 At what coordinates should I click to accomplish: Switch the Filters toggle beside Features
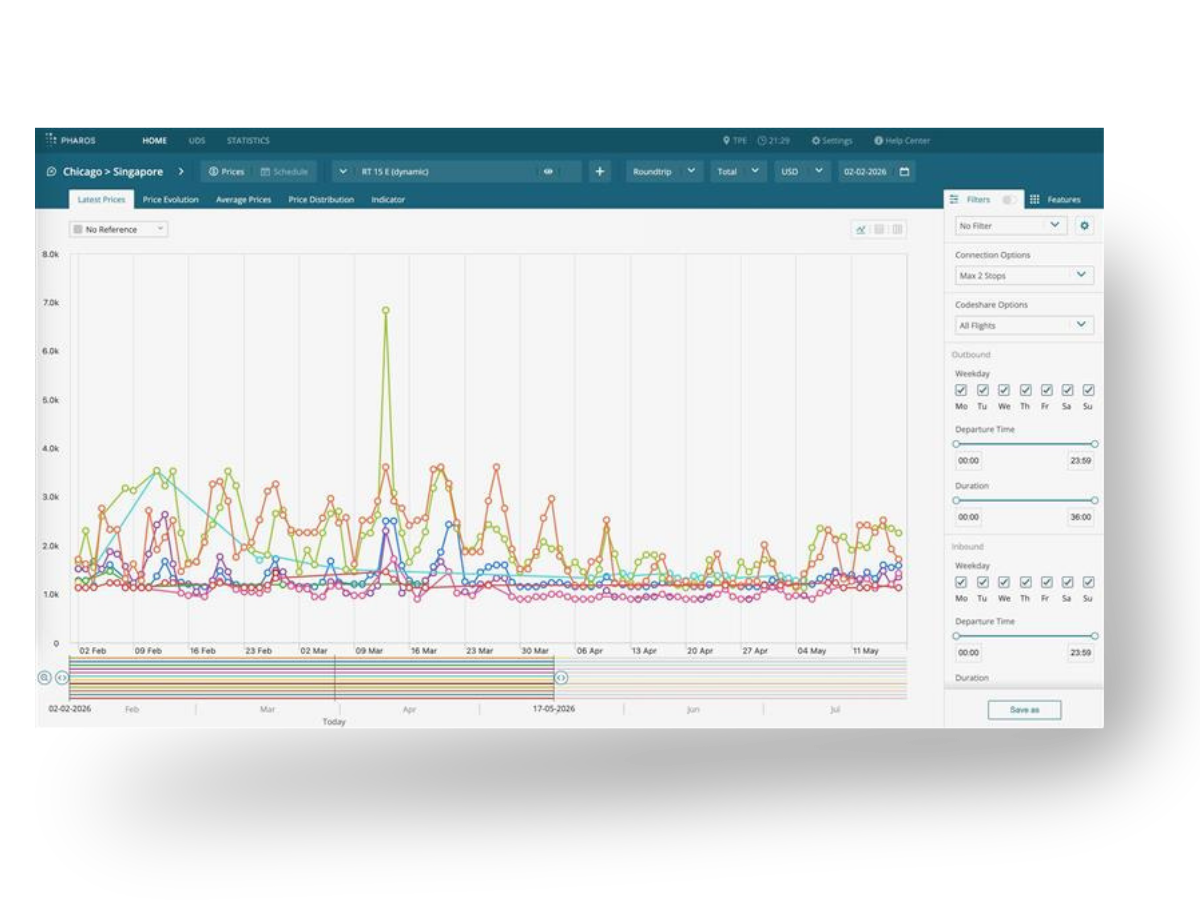coord(1008,199)
